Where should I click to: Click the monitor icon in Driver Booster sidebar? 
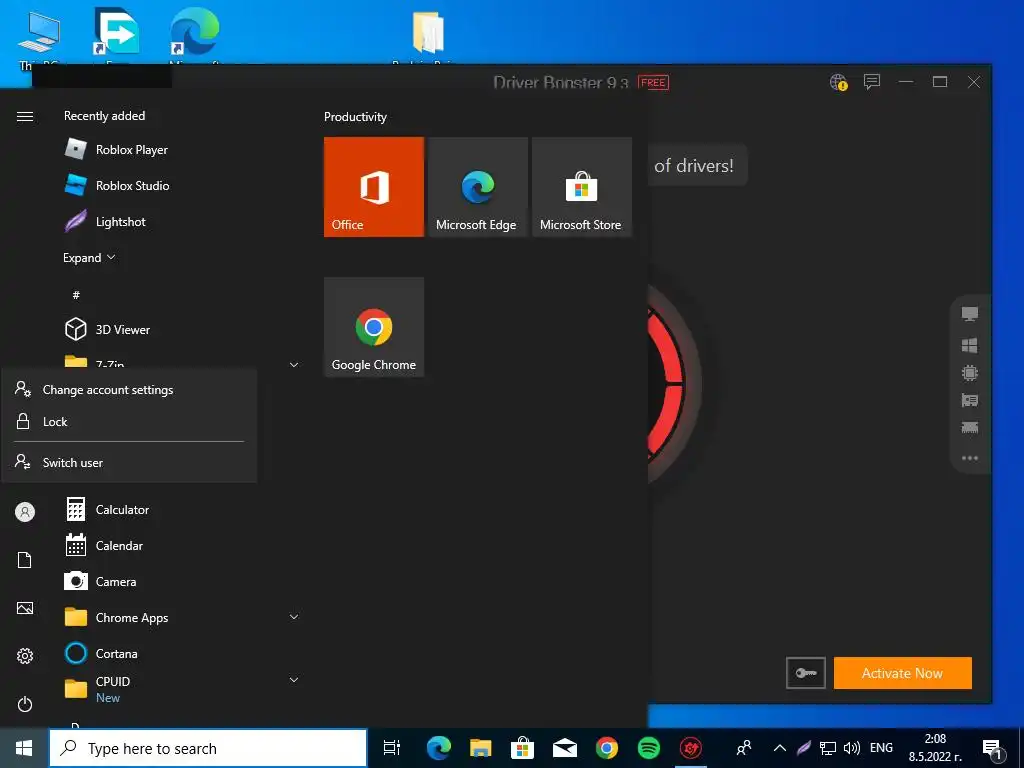tap(970, 314)
